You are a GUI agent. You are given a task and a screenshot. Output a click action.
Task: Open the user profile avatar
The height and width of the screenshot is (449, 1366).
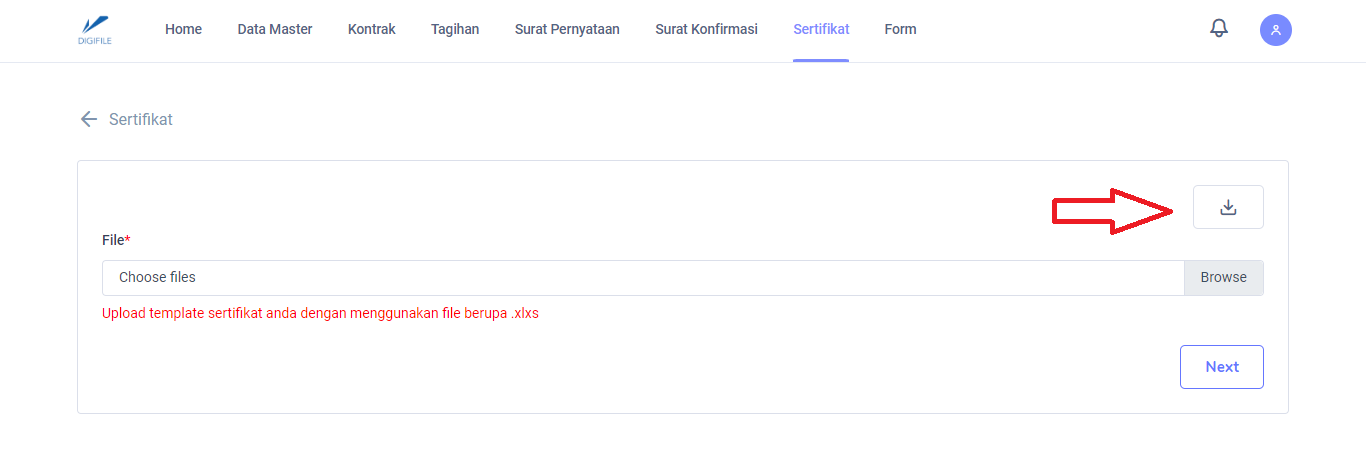pos(1275,30)
